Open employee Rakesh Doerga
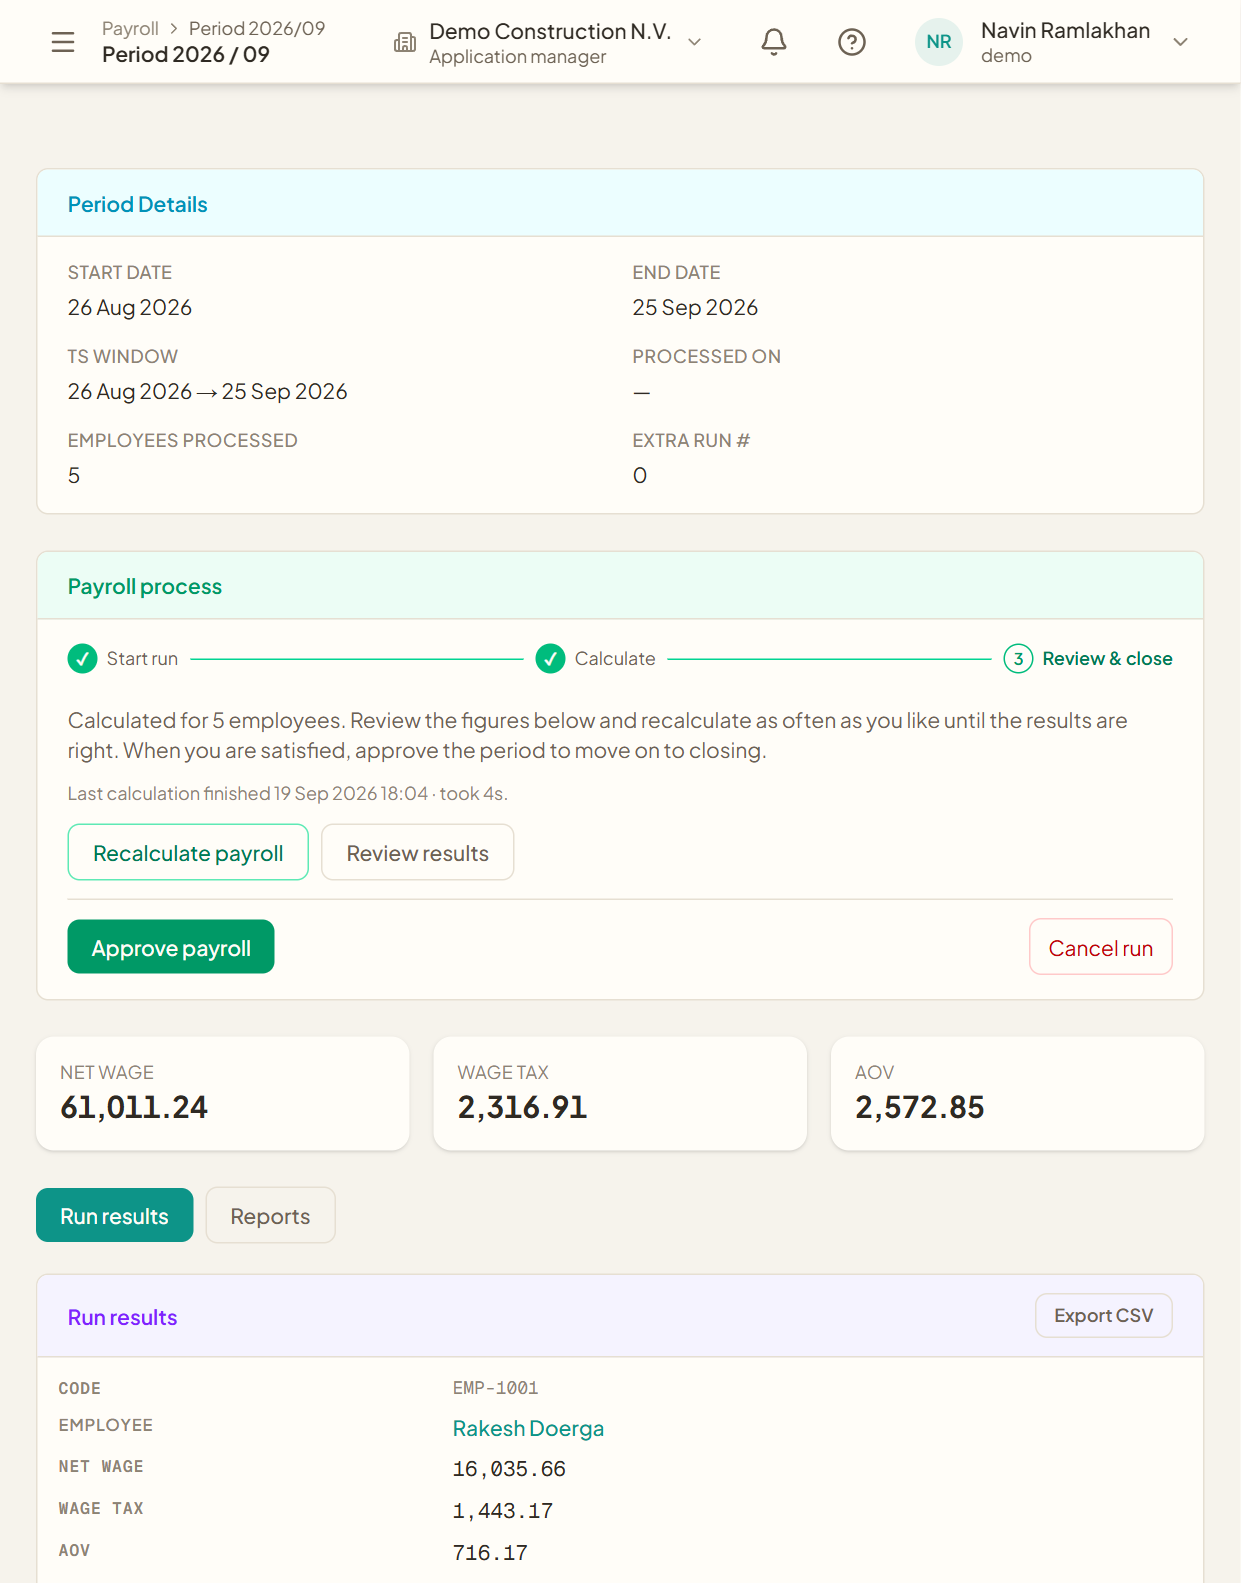This screenshot has width=1241, height=1583. pyautogui.click(x=528, y=1428)
